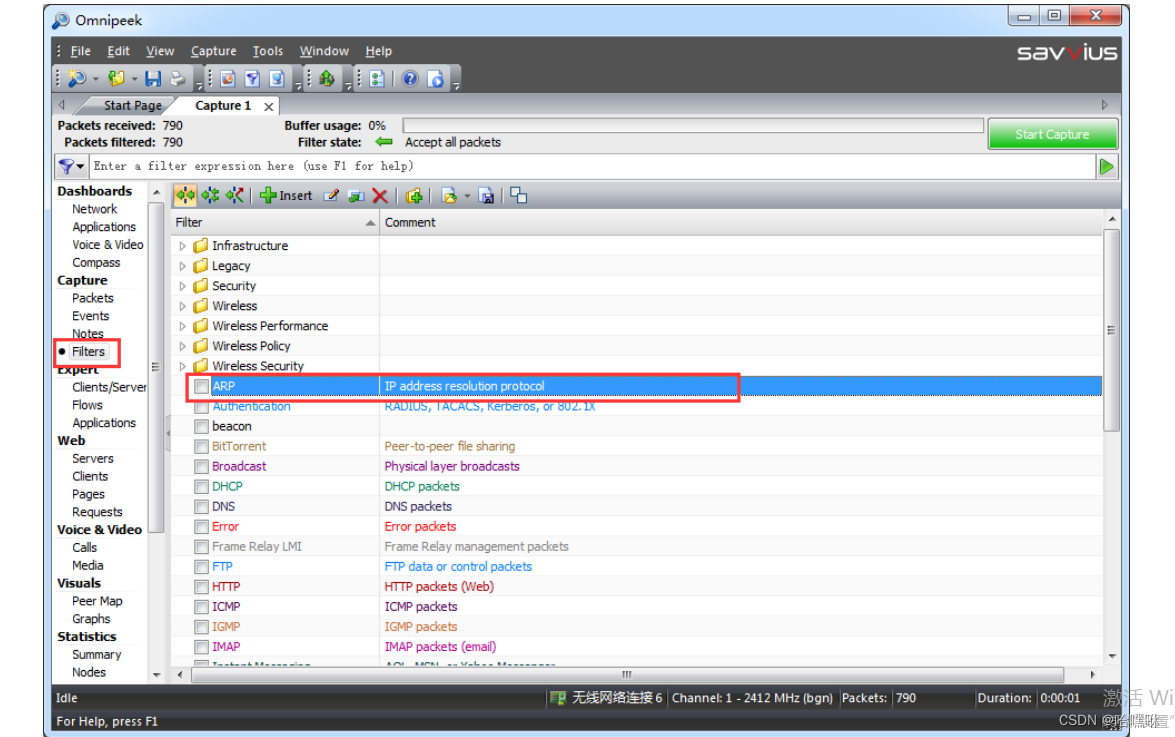Open the dropdown arrow beside New Capture

[x=96, y=79]
